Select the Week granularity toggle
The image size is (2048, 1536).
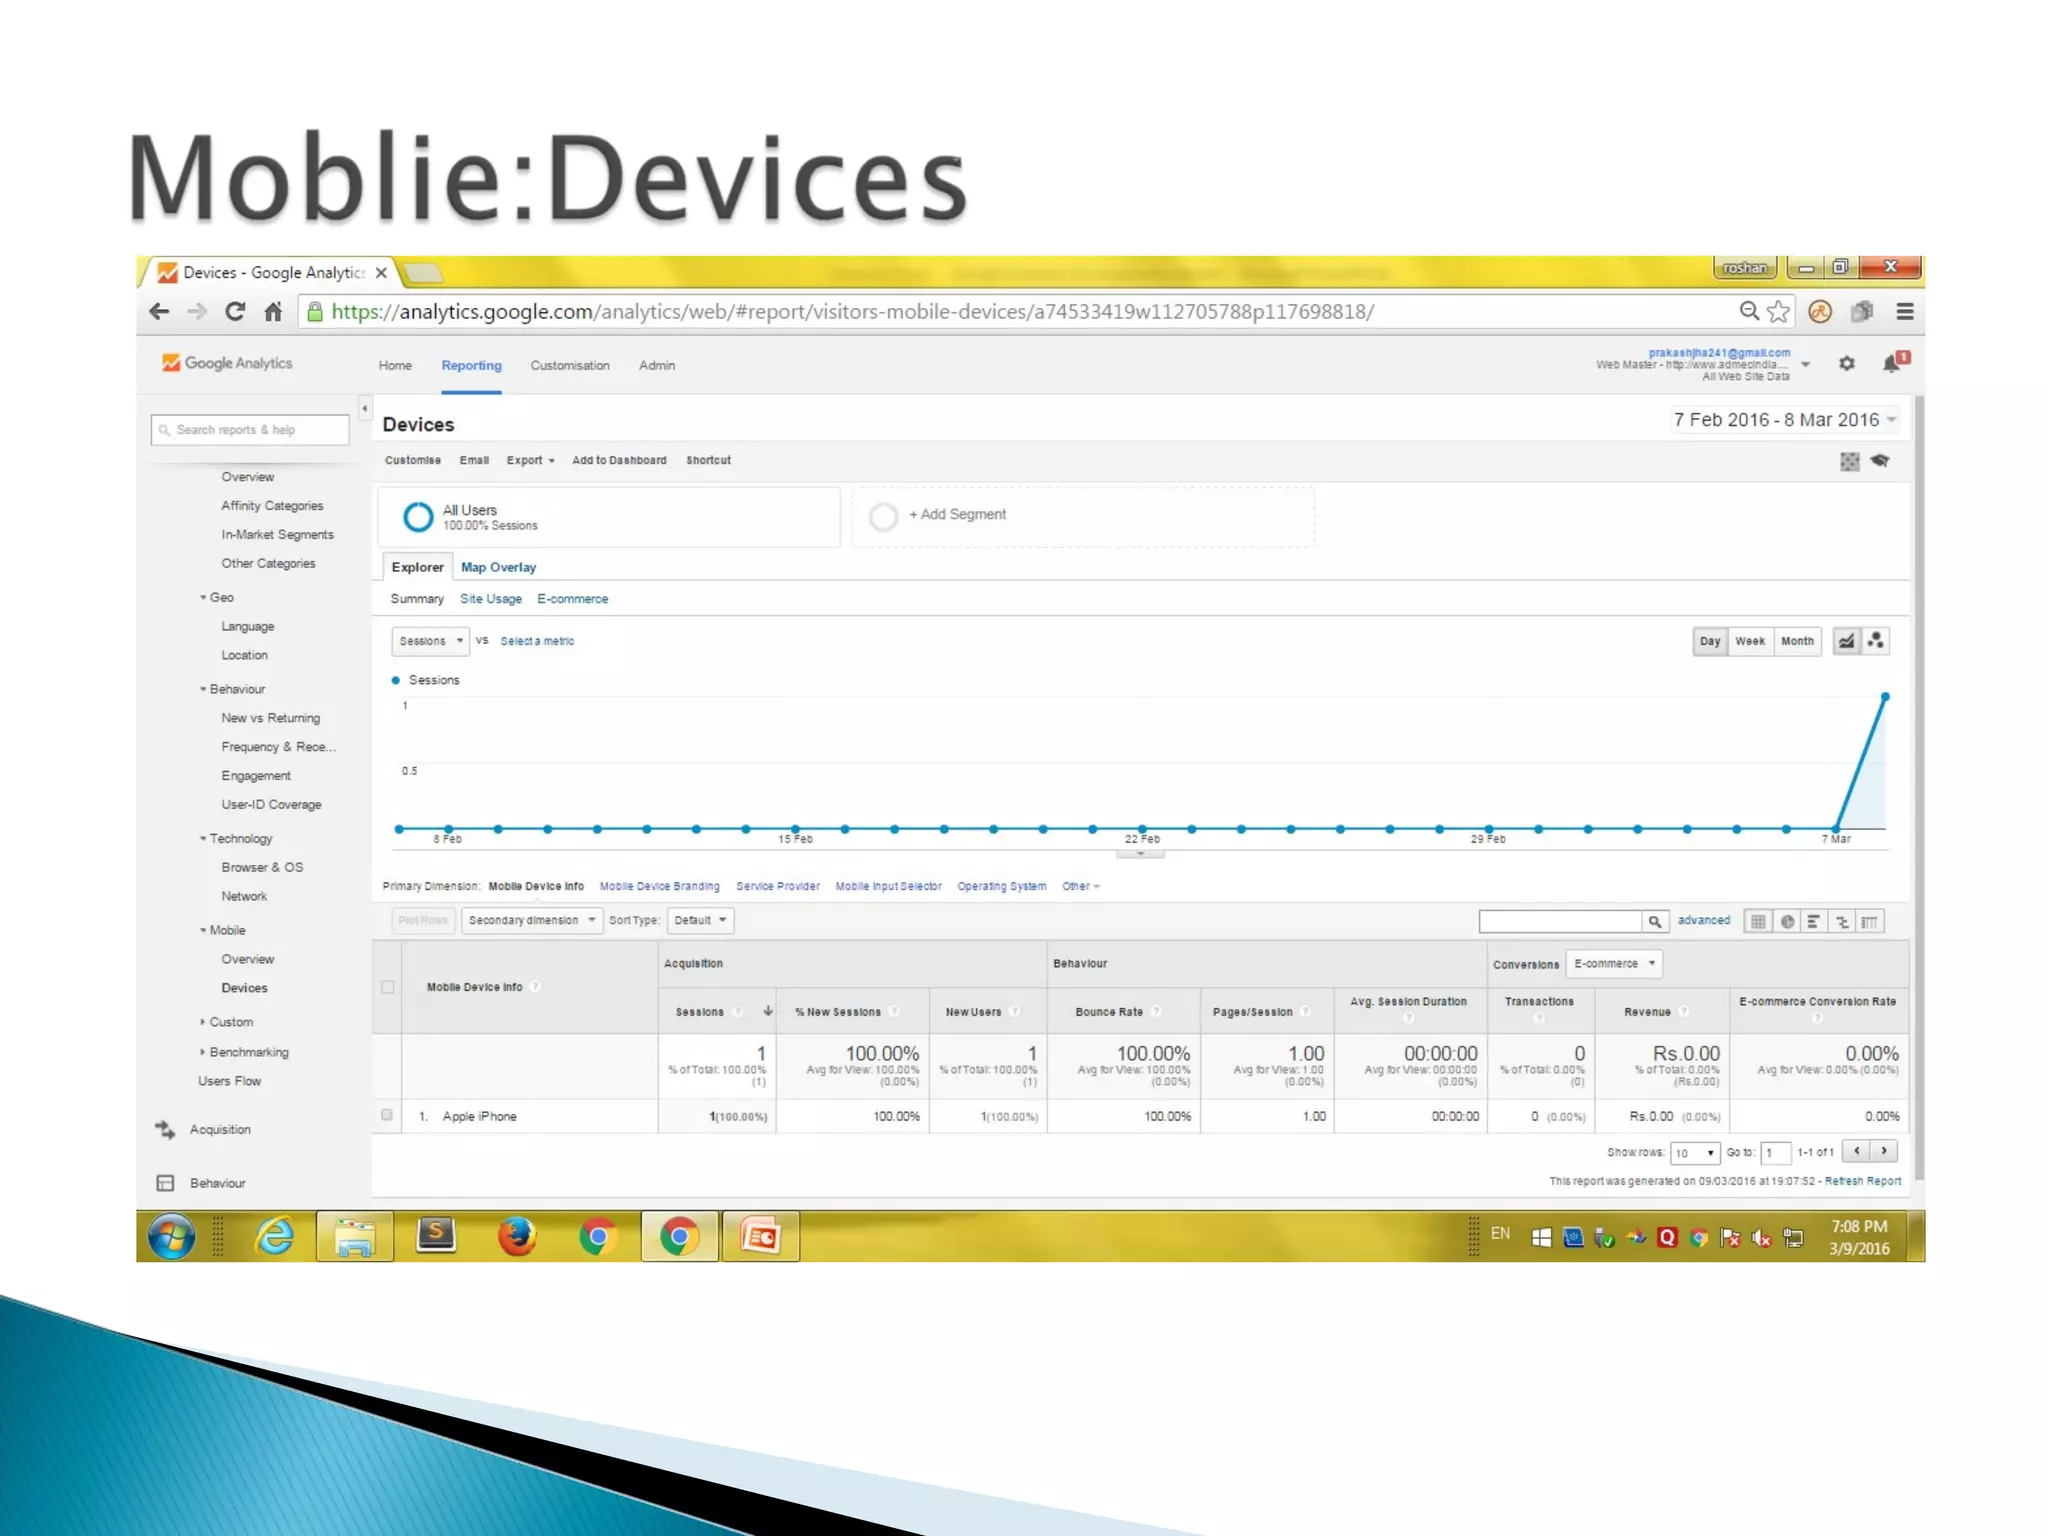(x=1749, y=641)
